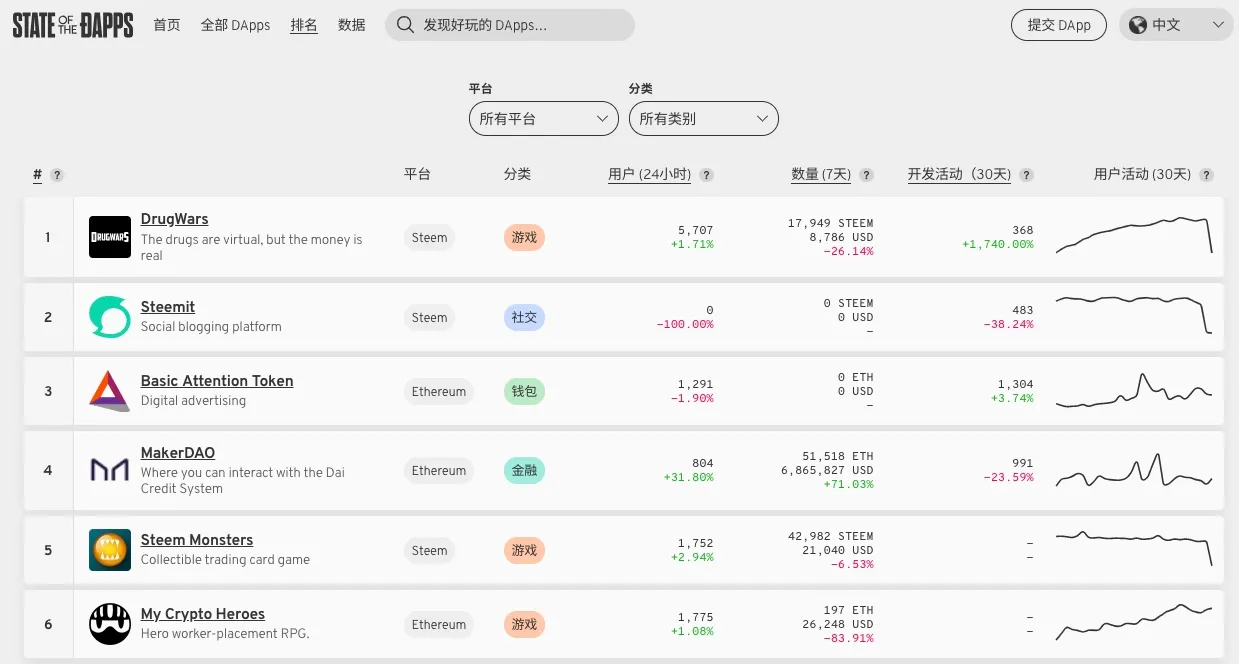Open the My Crypto Heroes logo
The height and width of the screenshot is (664, 1239).
coord(110,624)
